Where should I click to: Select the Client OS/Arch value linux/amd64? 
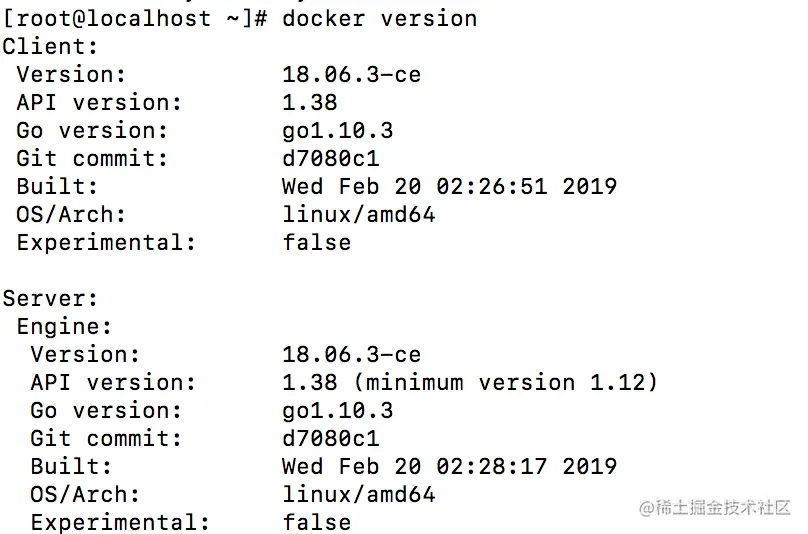click(x=358, y=214)
